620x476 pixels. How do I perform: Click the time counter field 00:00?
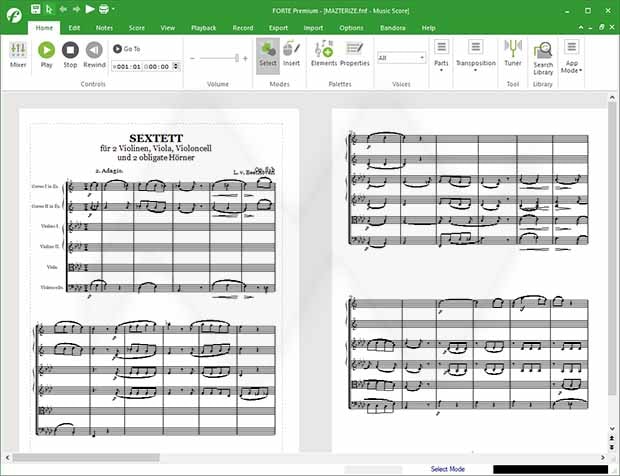(158, 67)
